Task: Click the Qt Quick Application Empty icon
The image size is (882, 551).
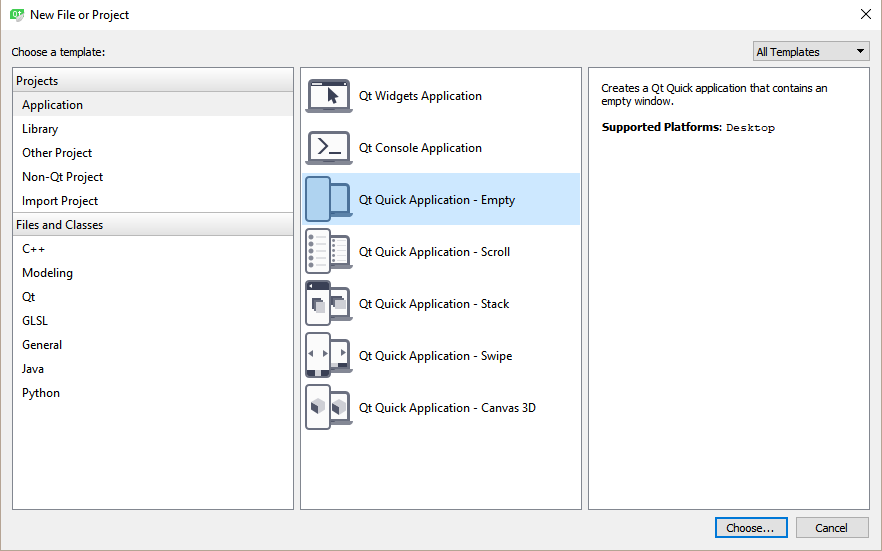Action: 328,200
